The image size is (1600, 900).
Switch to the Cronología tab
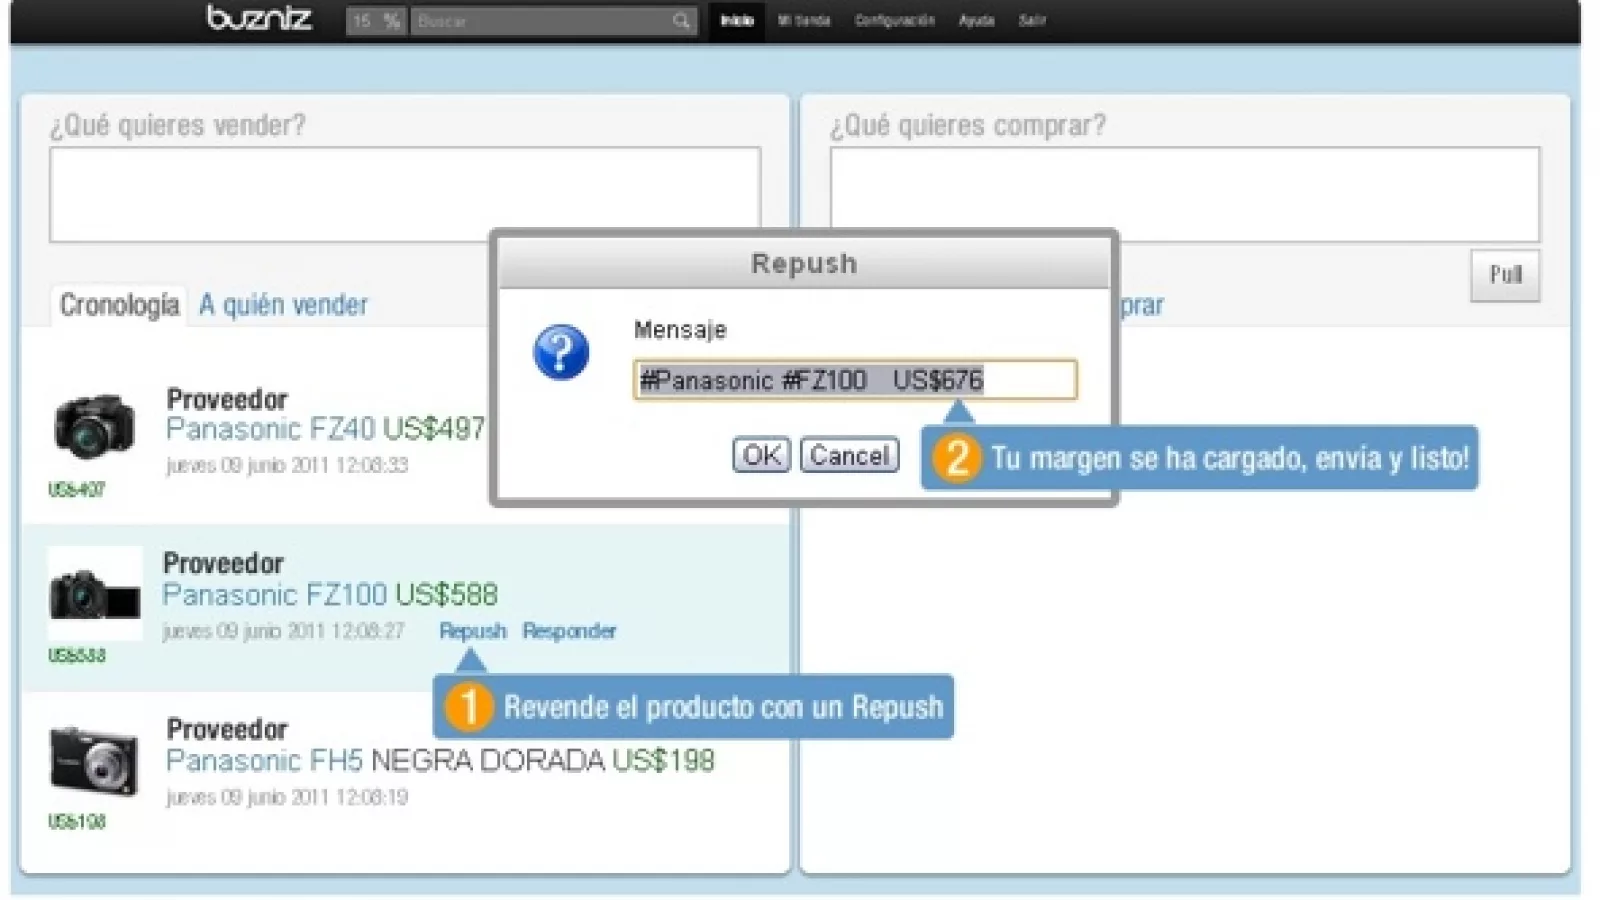(x=119, y=305)
